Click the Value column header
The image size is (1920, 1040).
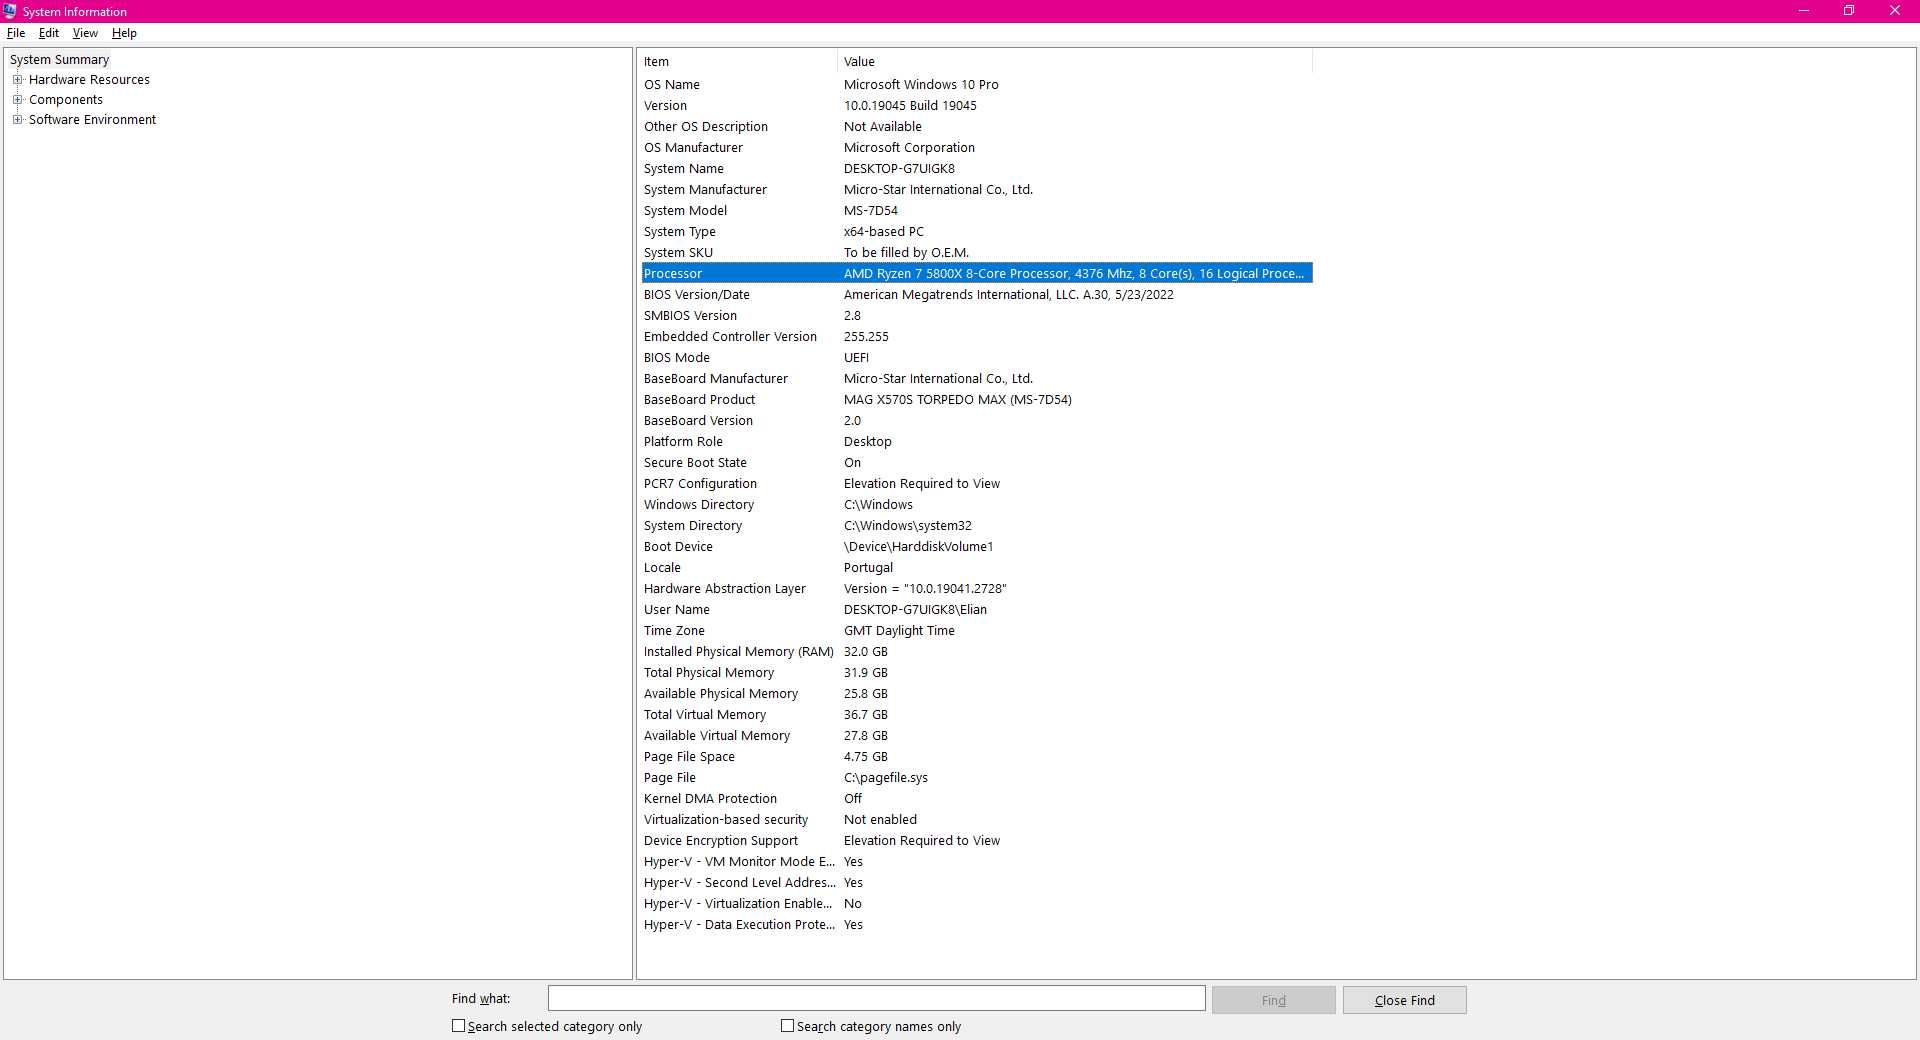pyautogui.click(x=1074, y=62)
